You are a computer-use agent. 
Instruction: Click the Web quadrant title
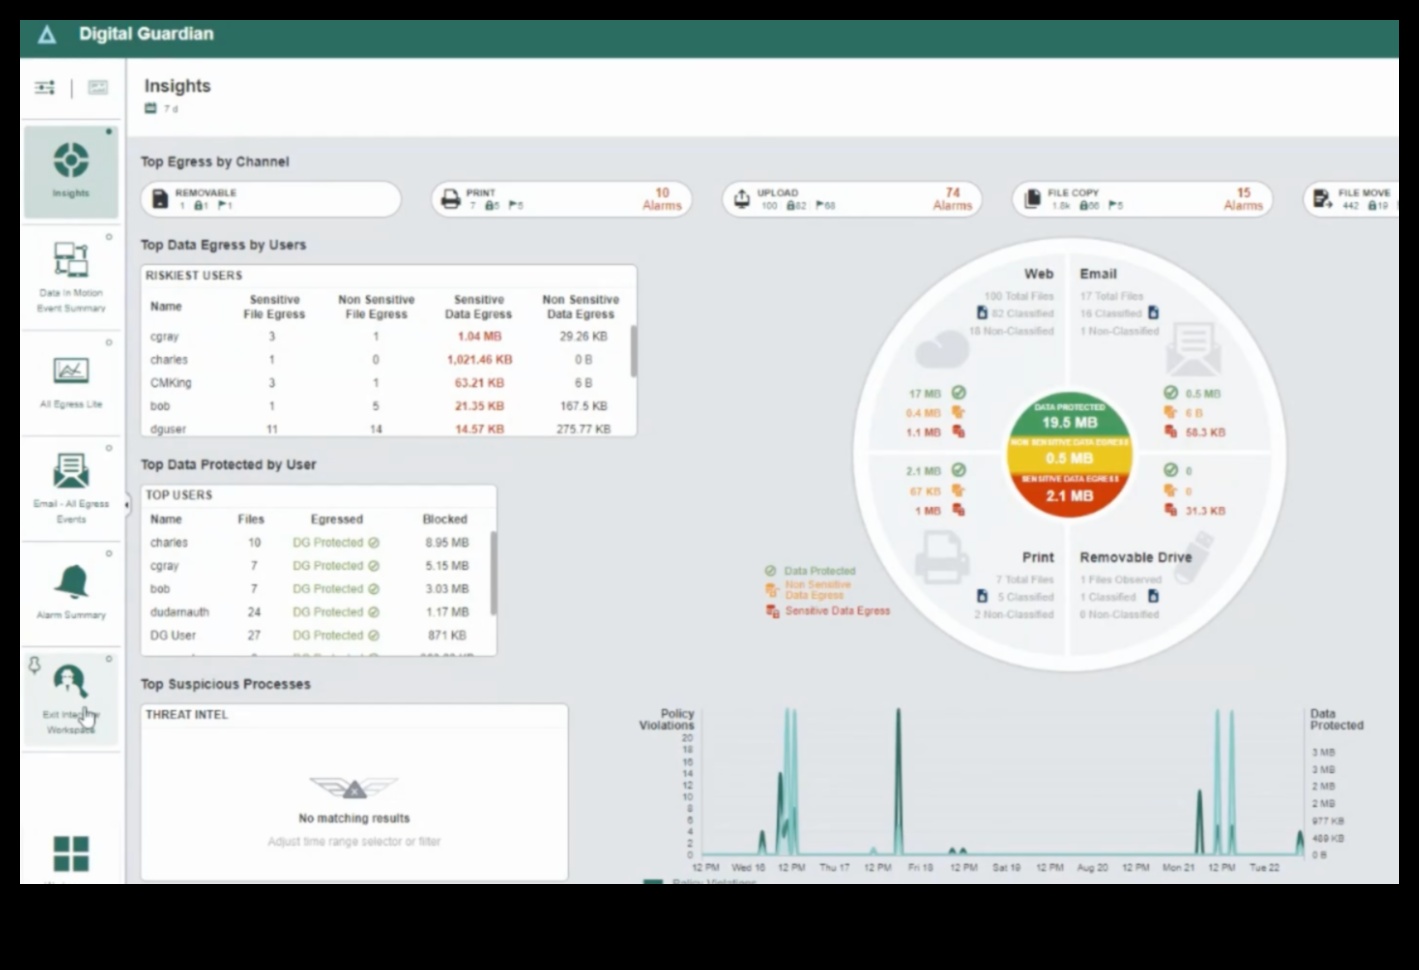pyautogui.click(x=1038, y=274)
